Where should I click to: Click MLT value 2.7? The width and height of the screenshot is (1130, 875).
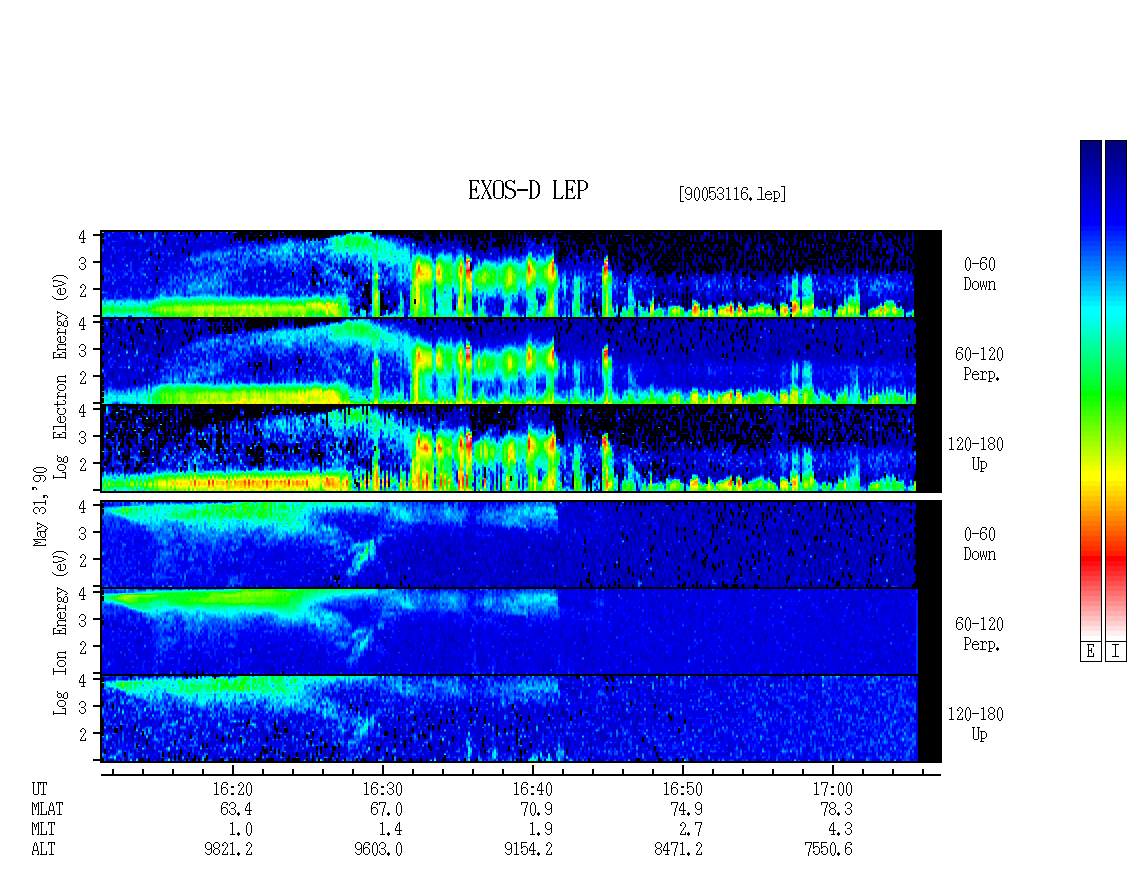pos(690,830)
